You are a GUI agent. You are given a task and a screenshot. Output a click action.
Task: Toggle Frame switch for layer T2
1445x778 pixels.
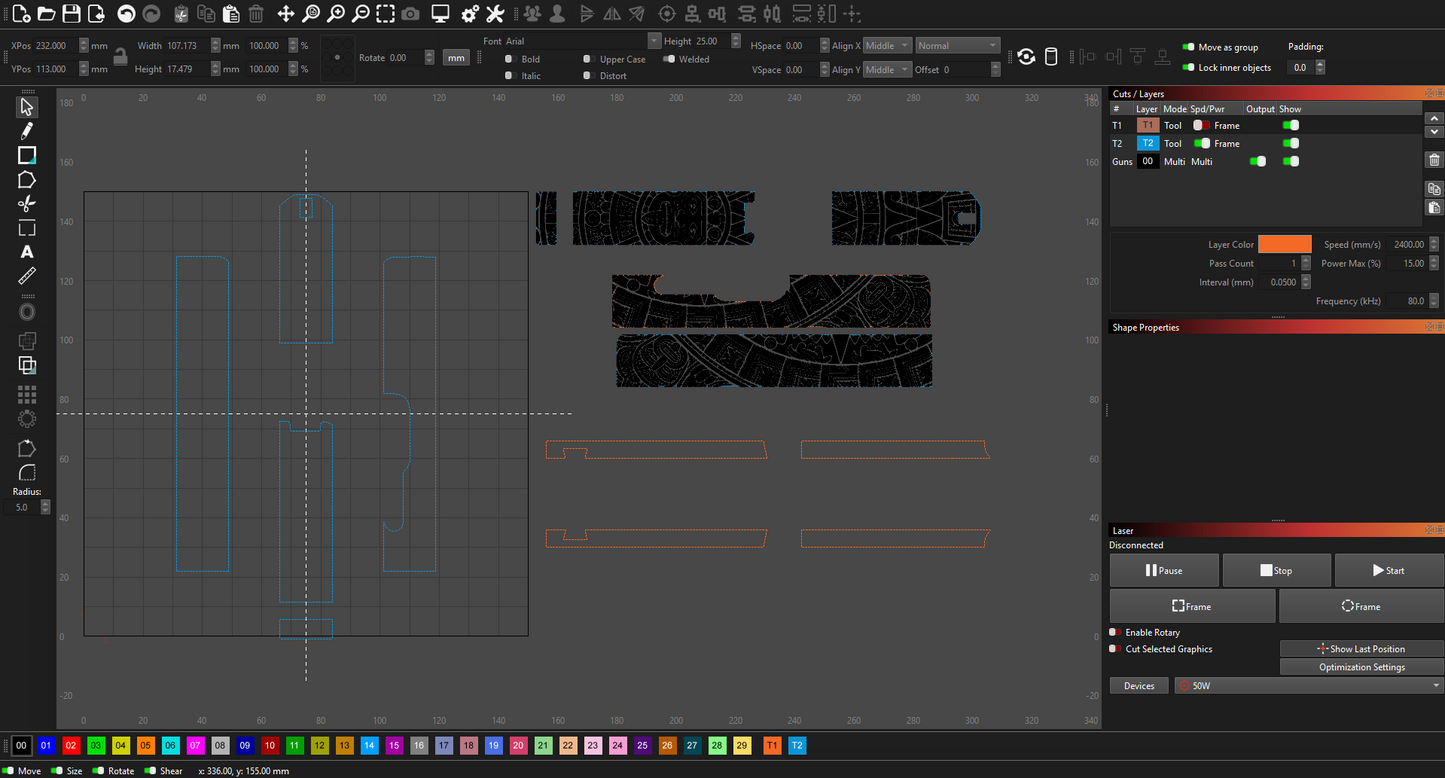(x=1201, y=143)
